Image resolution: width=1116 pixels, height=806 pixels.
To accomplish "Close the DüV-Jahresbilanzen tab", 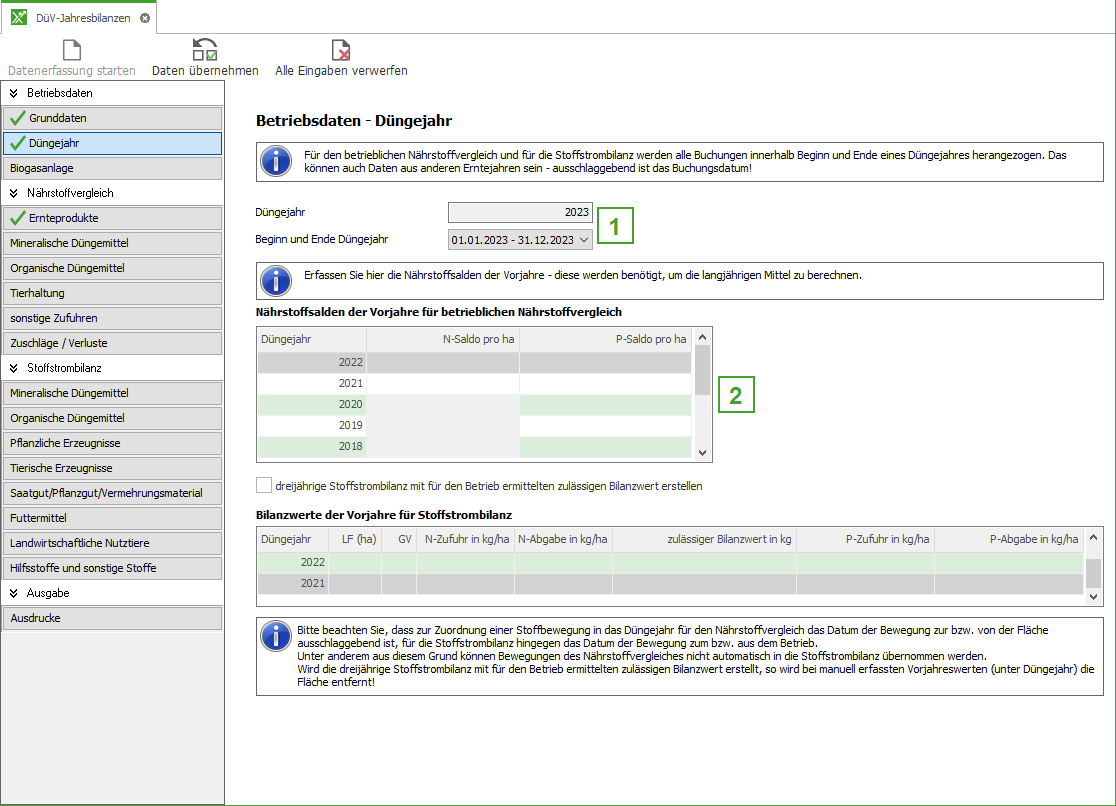I will pyautogui.click(x=145, y=18).
